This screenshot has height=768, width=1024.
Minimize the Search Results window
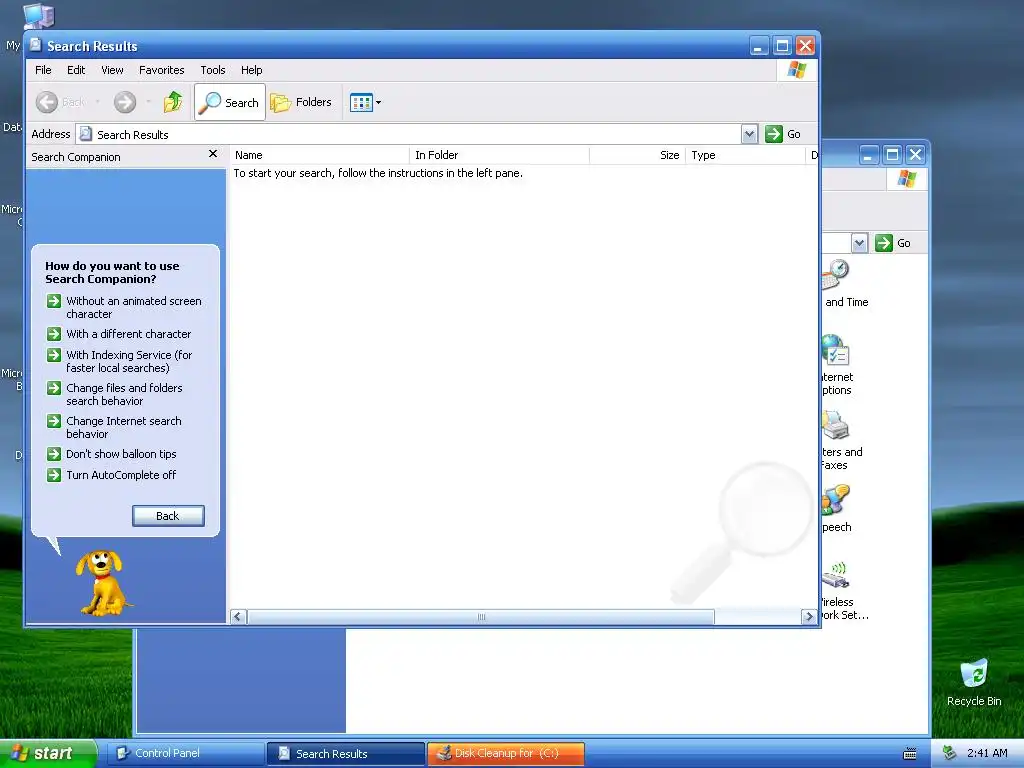coord(758,46)
